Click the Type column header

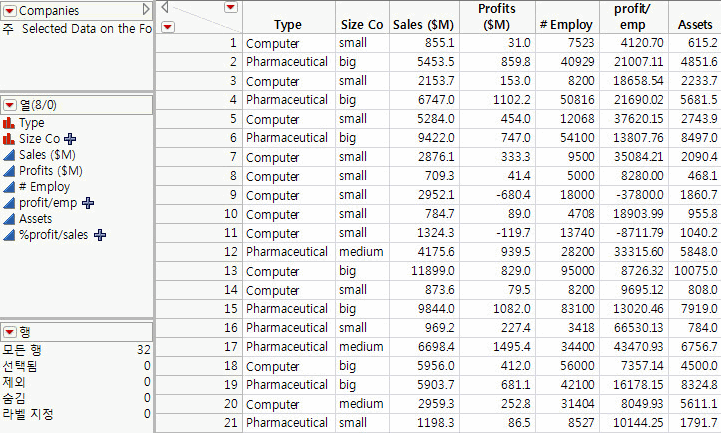(287, 24)
